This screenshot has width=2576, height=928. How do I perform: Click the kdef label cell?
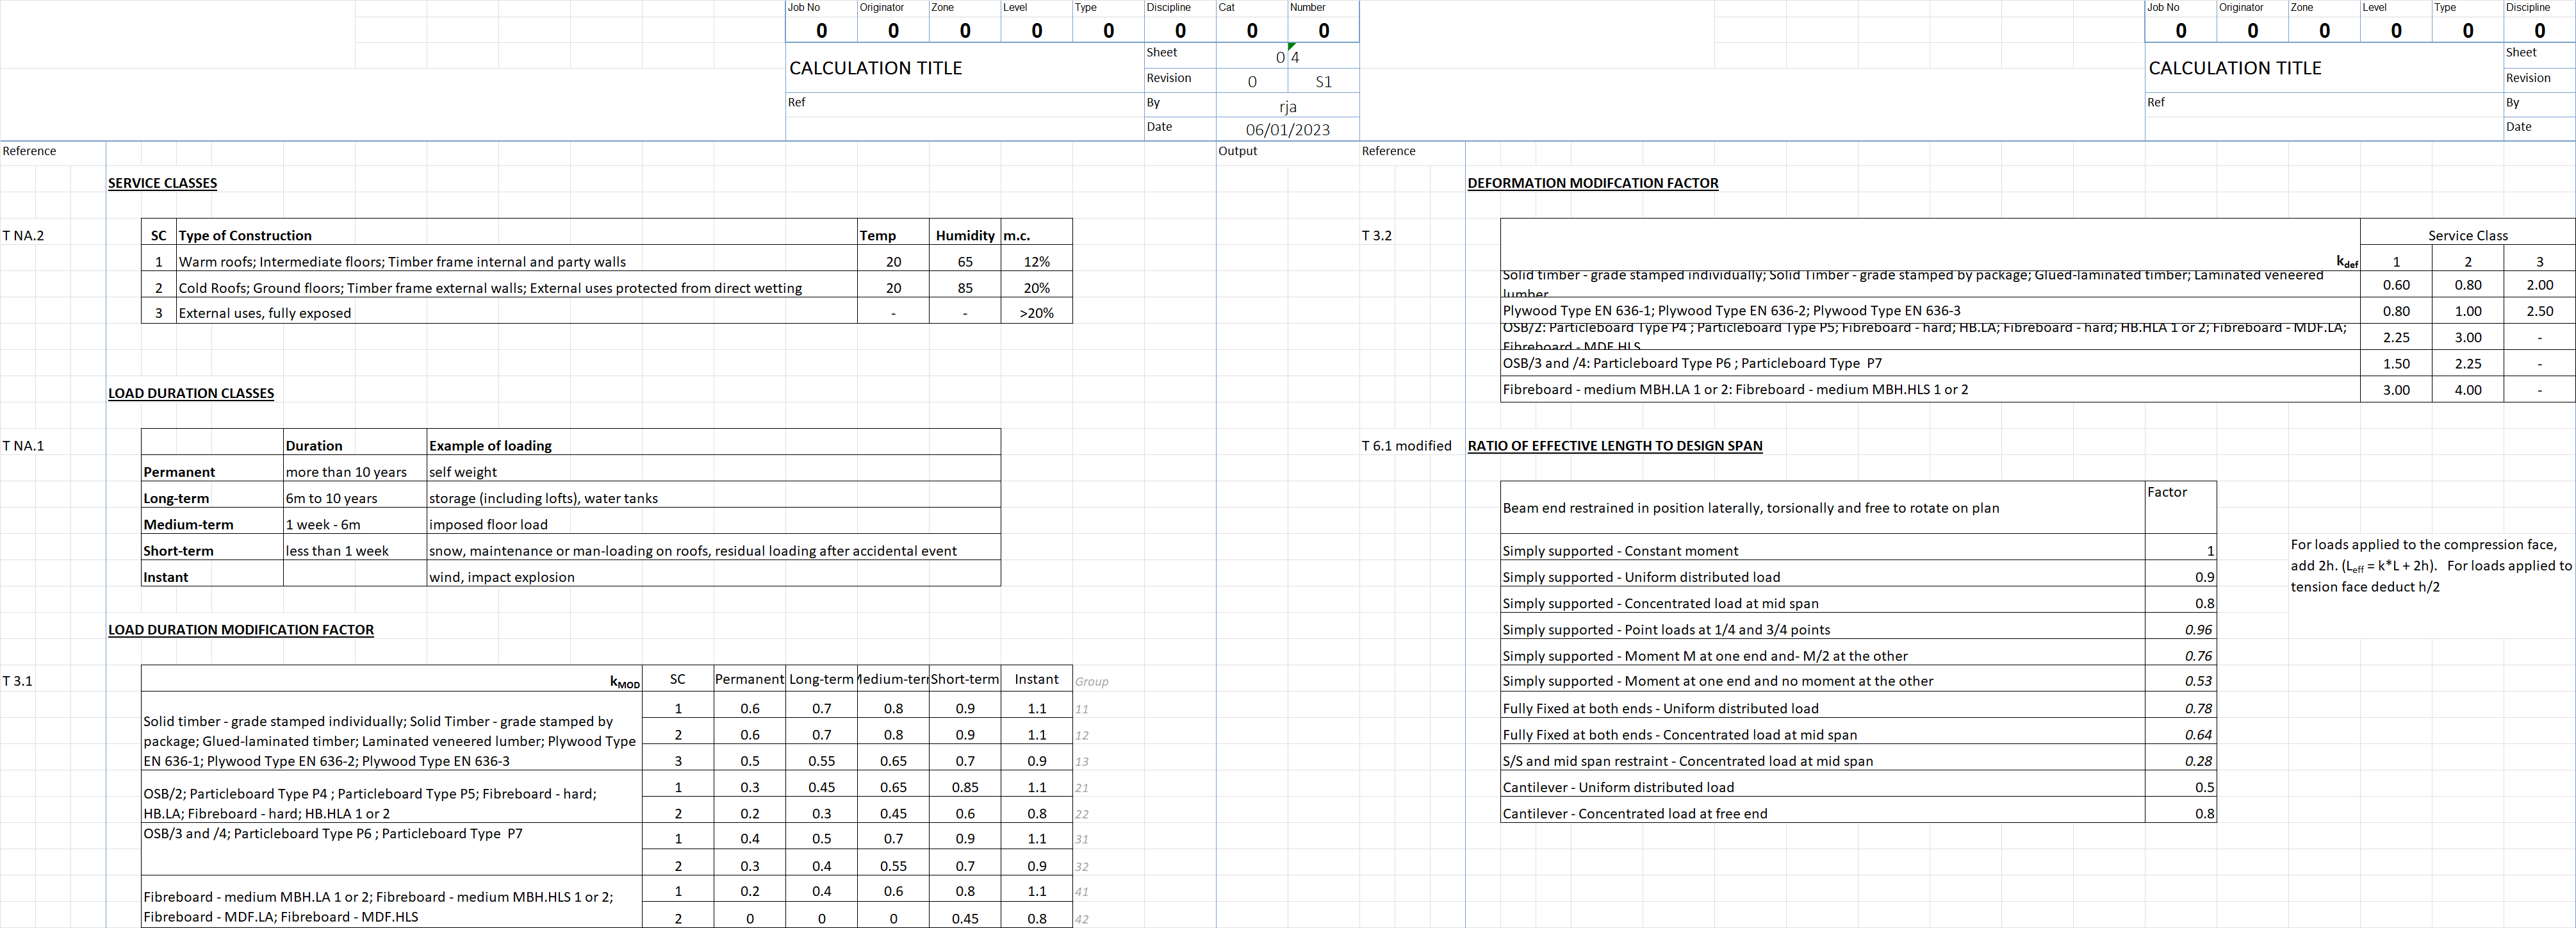tap(2347, 262)
